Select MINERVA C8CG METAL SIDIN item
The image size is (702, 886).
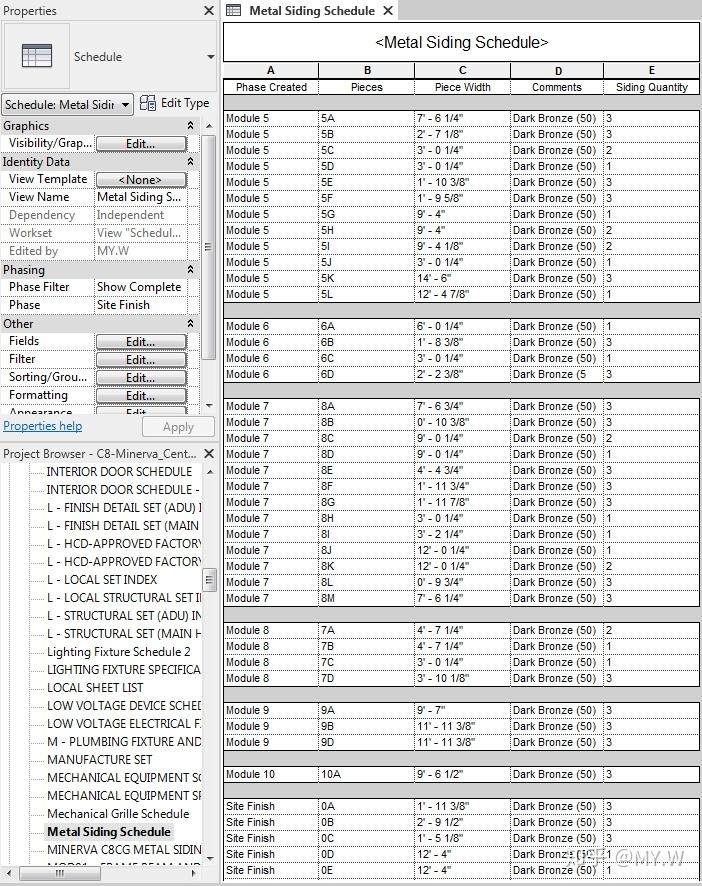pos(124,849)
